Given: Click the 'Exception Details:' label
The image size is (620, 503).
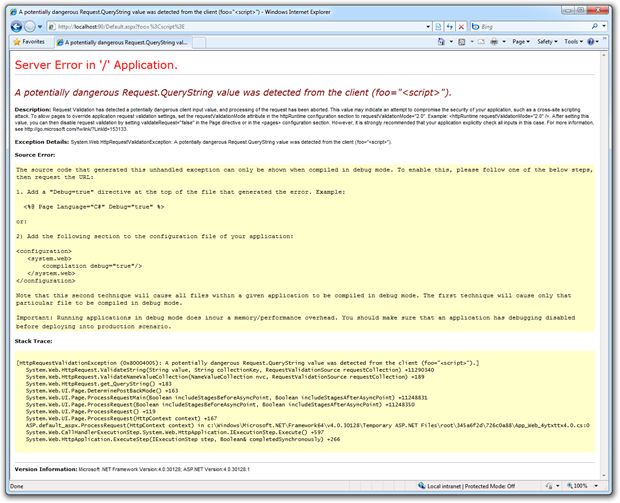Looking at the screenshot, I should (42, 142).
